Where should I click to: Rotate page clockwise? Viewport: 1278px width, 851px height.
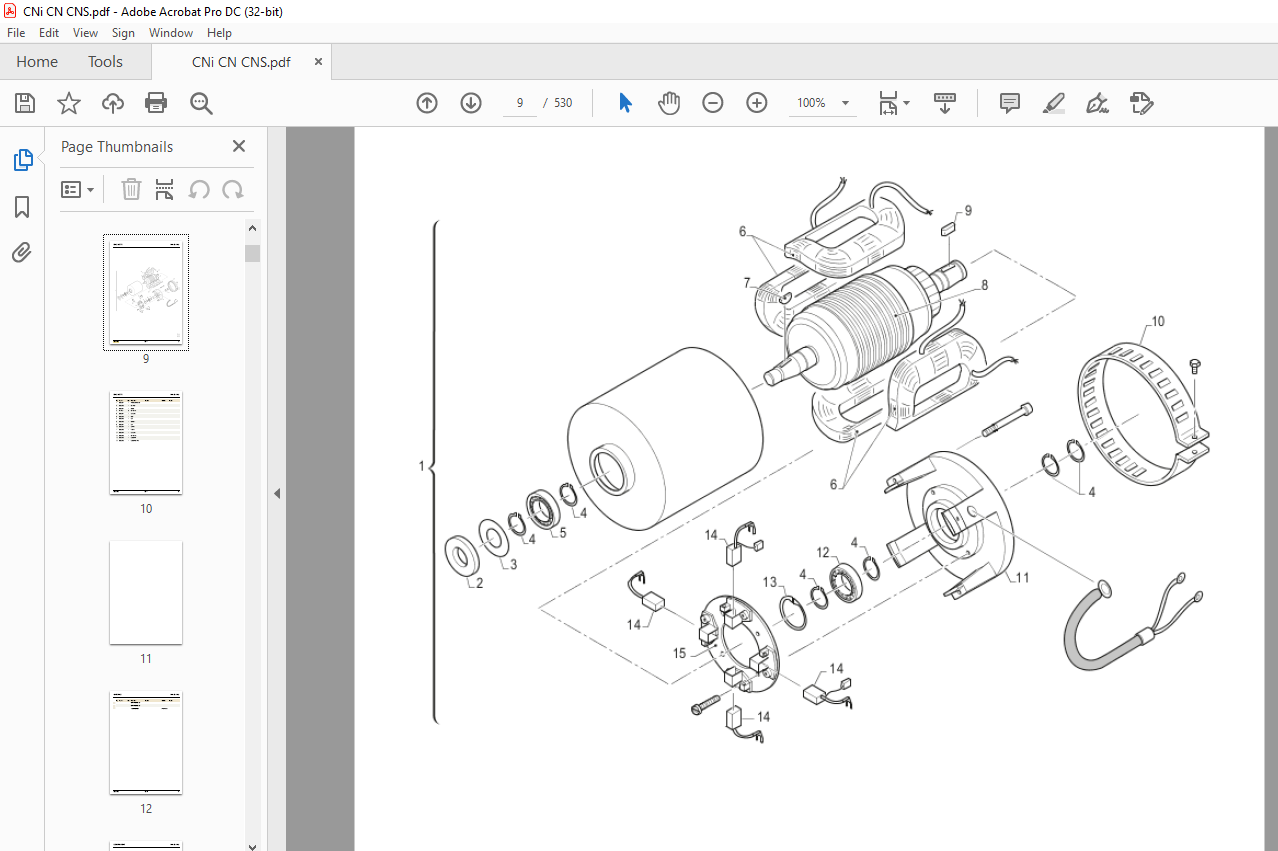click(233, 189)
